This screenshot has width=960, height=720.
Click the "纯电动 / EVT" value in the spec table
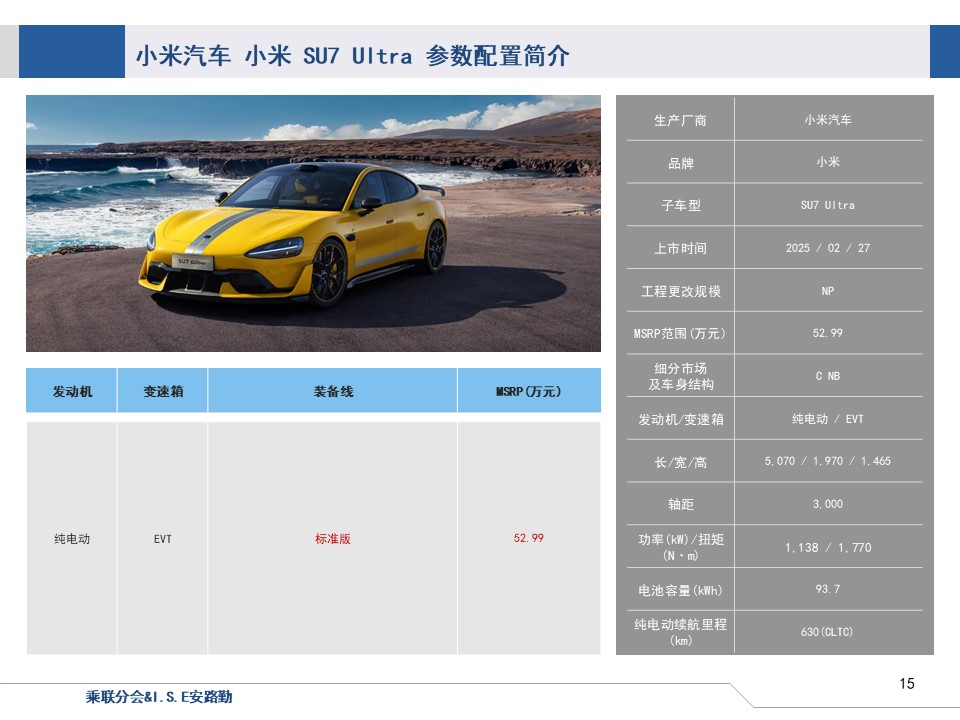pyautogui.click(x=828, y=419)
